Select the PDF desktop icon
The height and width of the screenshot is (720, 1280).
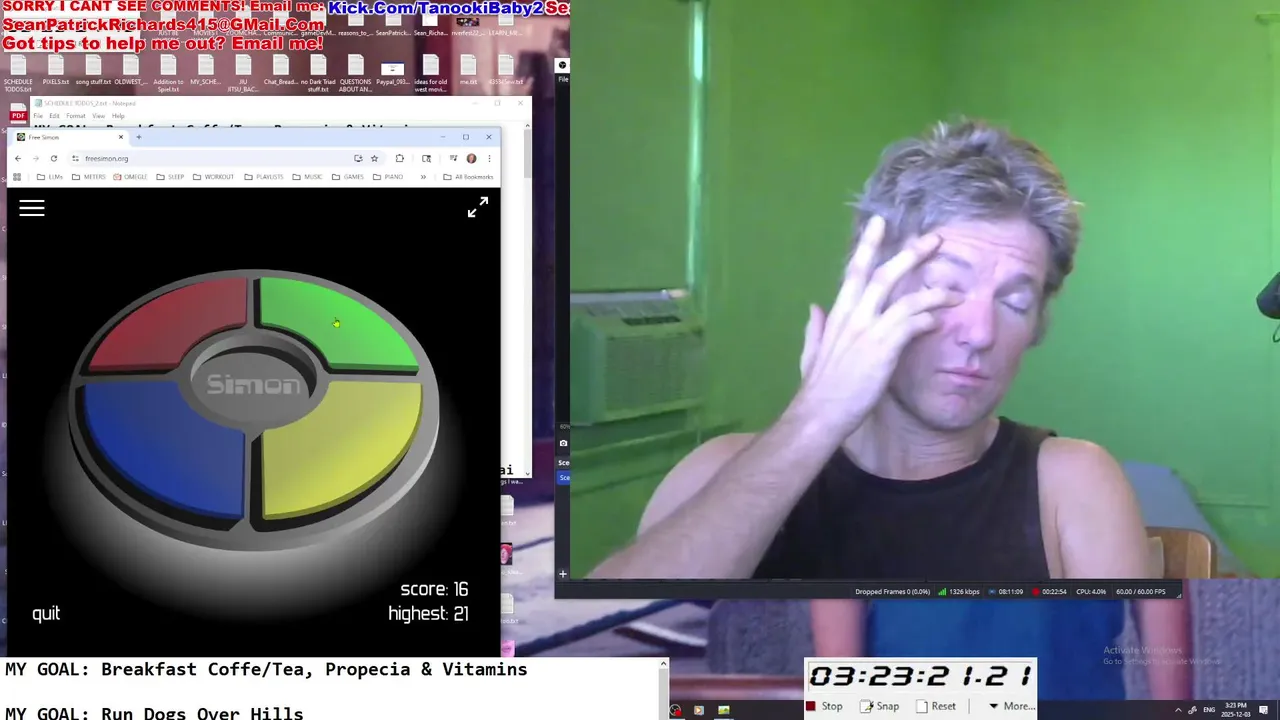[x=18, y=115]
